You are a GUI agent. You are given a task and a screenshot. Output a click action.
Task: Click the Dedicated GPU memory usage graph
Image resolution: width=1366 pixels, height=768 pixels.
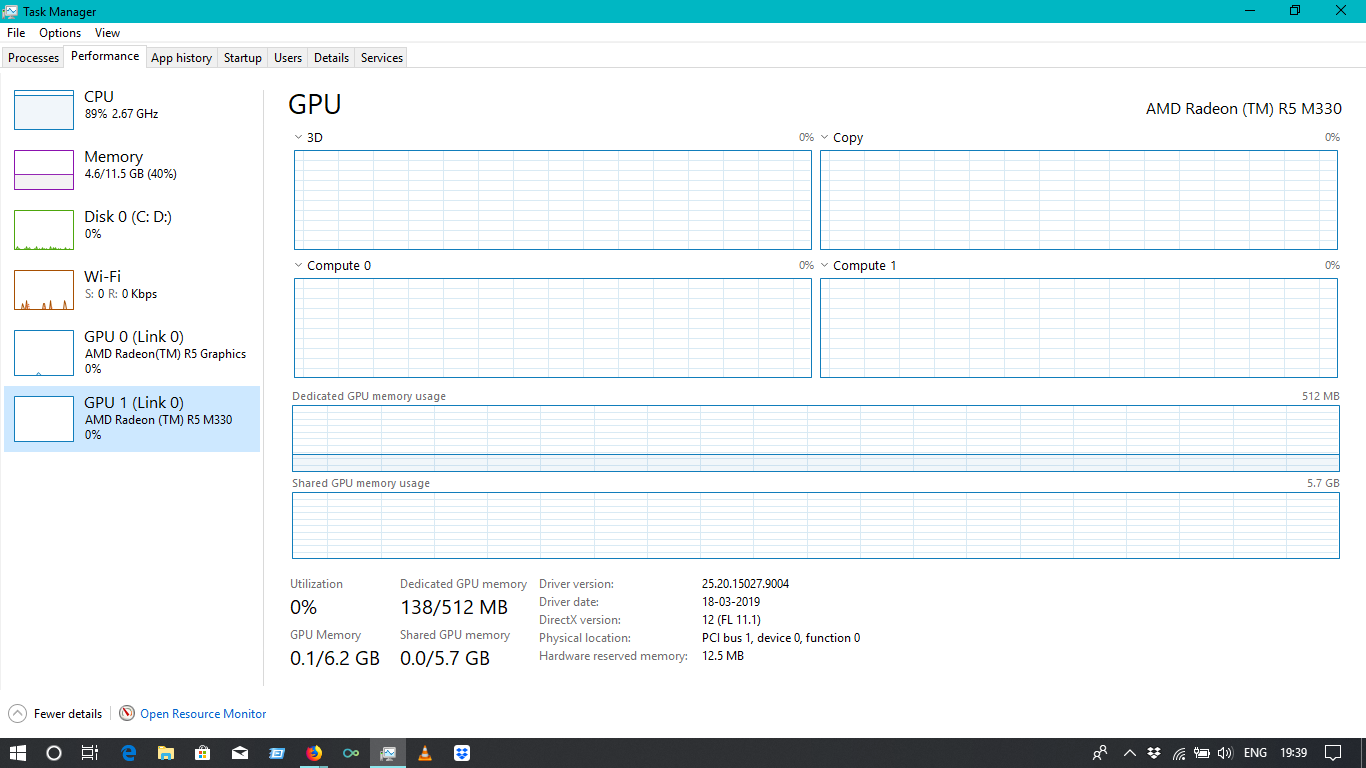coord(816,438)
